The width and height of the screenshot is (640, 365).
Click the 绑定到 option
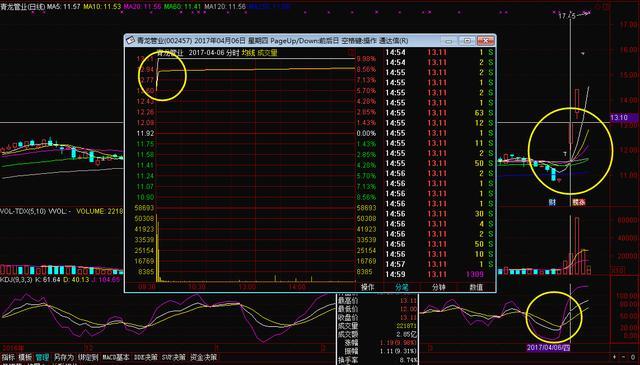tap(88, 357)
